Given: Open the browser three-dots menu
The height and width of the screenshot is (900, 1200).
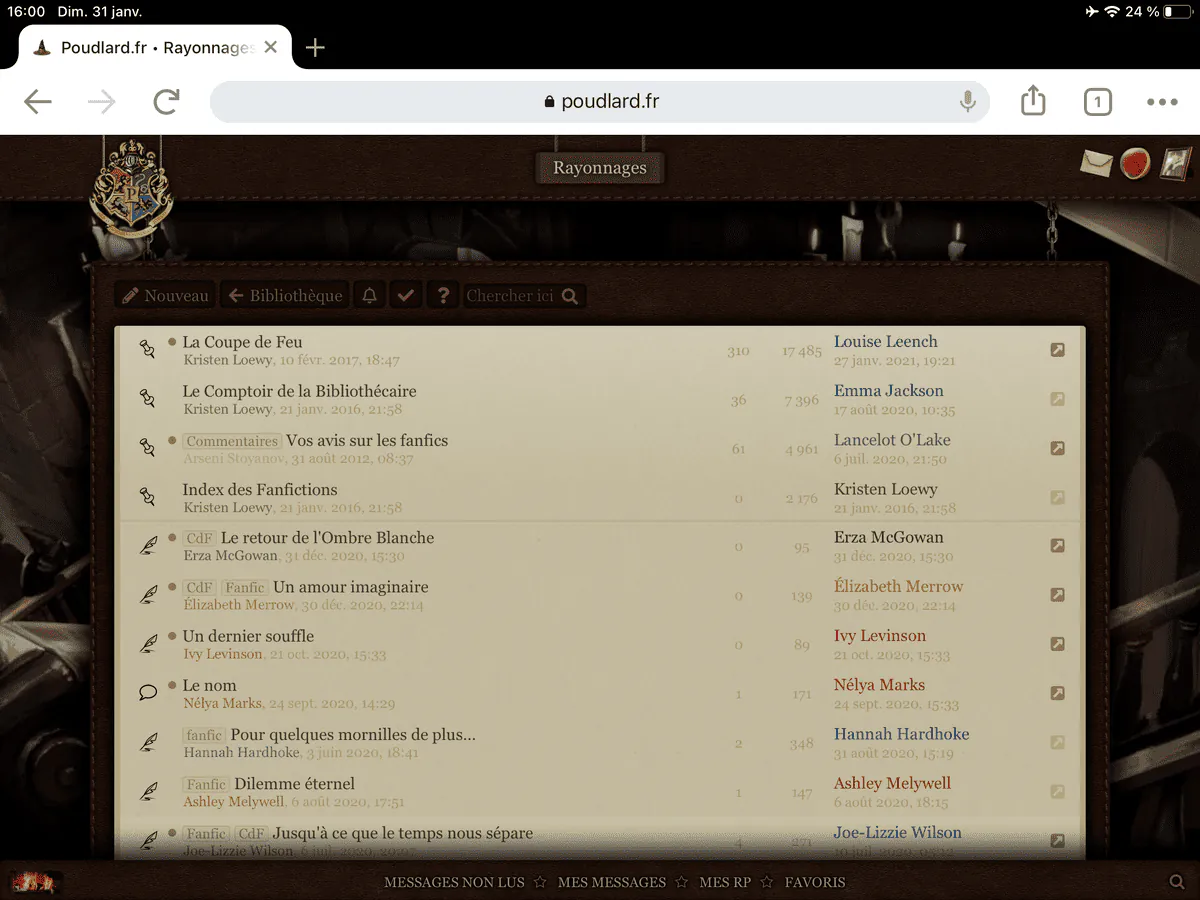Looking at the screenshot, I should (1162, 101).
